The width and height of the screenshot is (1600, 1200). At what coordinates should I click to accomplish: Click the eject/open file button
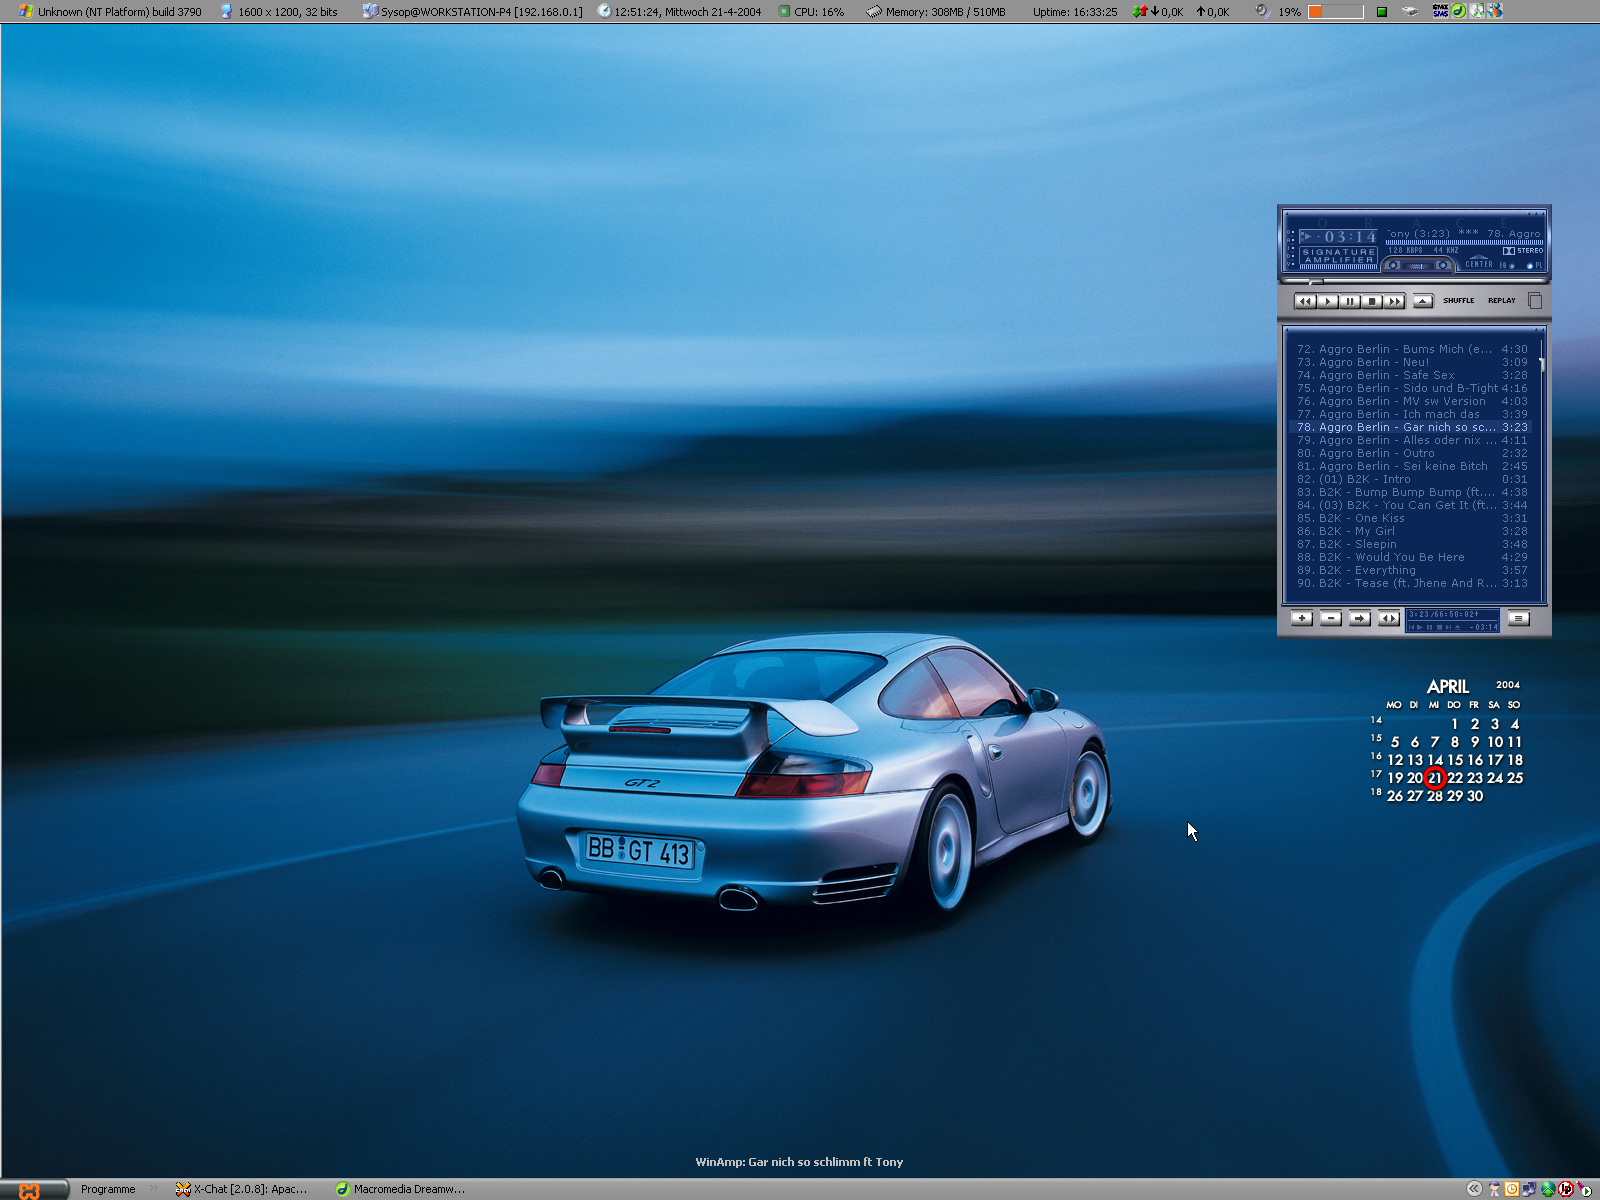pos(1423,301)
